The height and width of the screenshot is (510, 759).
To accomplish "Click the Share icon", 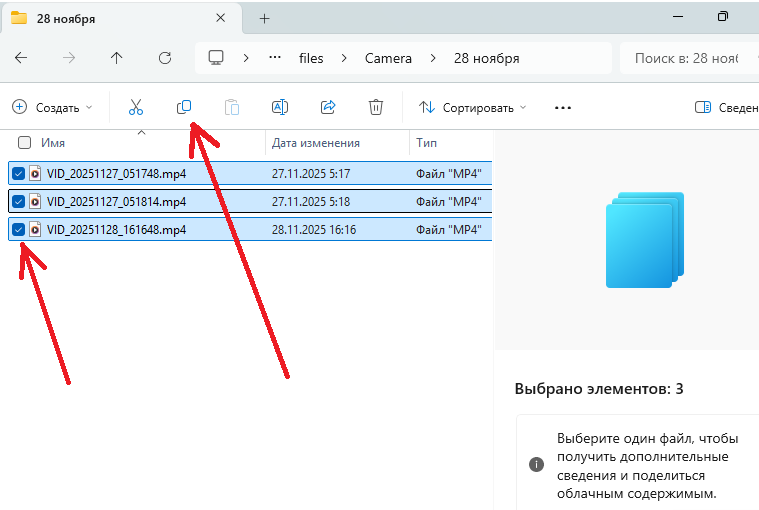I will tap(328, 107).
